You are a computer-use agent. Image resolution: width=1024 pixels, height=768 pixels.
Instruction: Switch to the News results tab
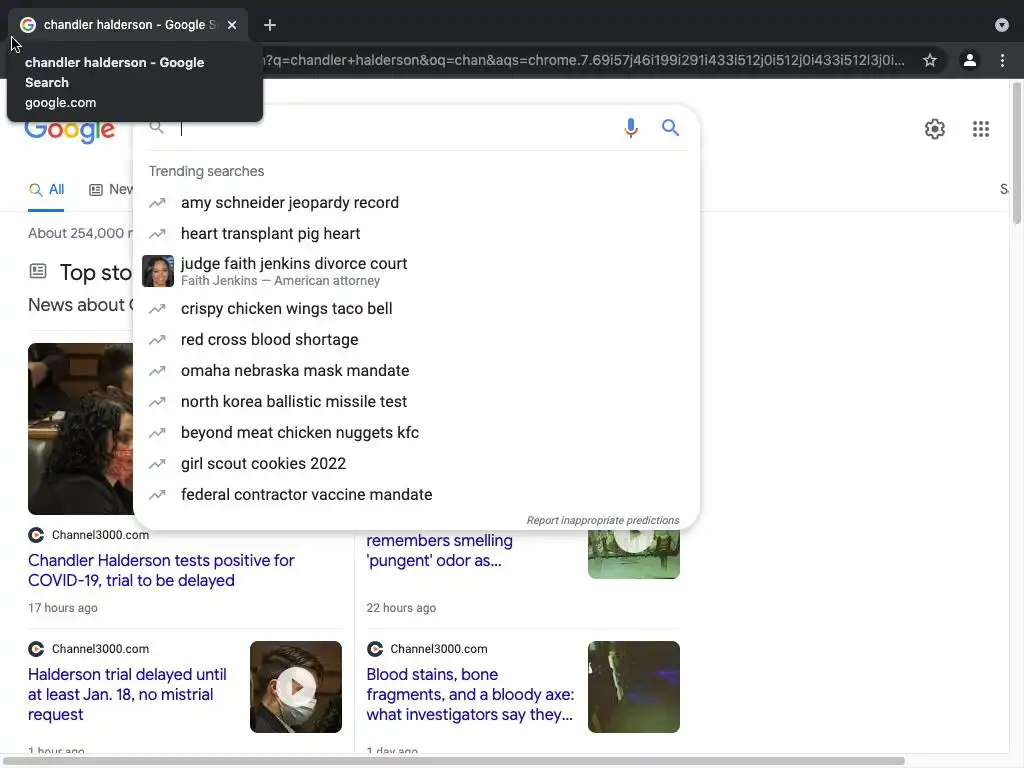110,189
